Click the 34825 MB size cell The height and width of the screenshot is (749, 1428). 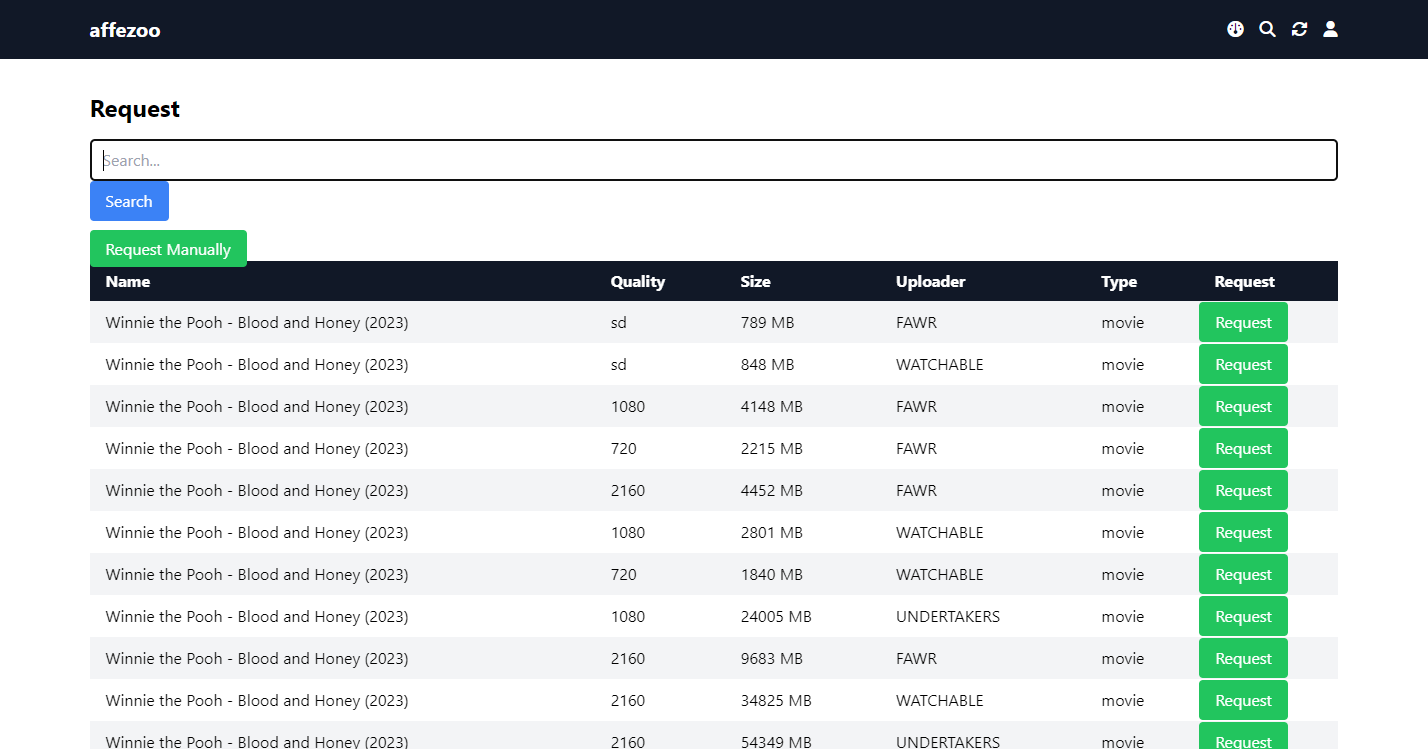coord(776,700)
